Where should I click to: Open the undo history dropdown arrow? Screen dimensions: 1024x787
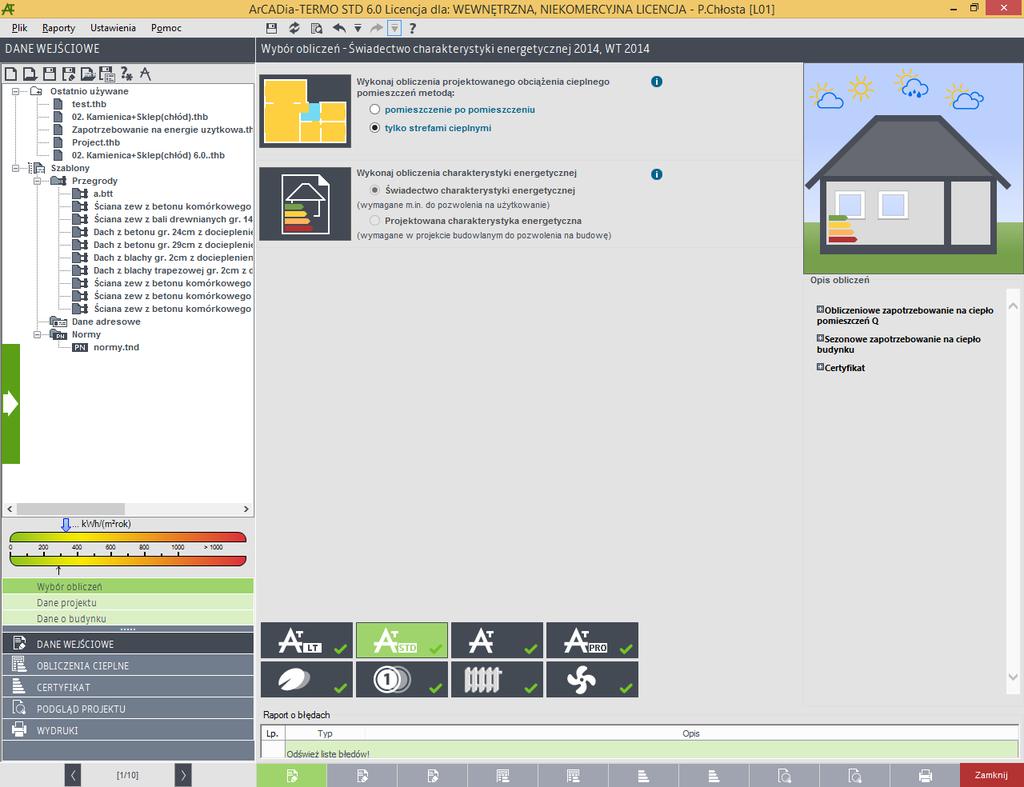[x=358, y=28]
